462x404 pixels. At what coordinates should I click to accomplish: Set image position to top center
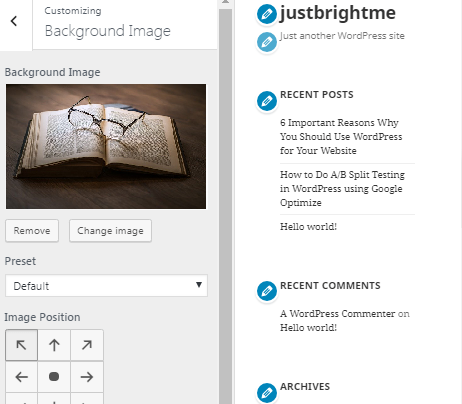(54, 345)
